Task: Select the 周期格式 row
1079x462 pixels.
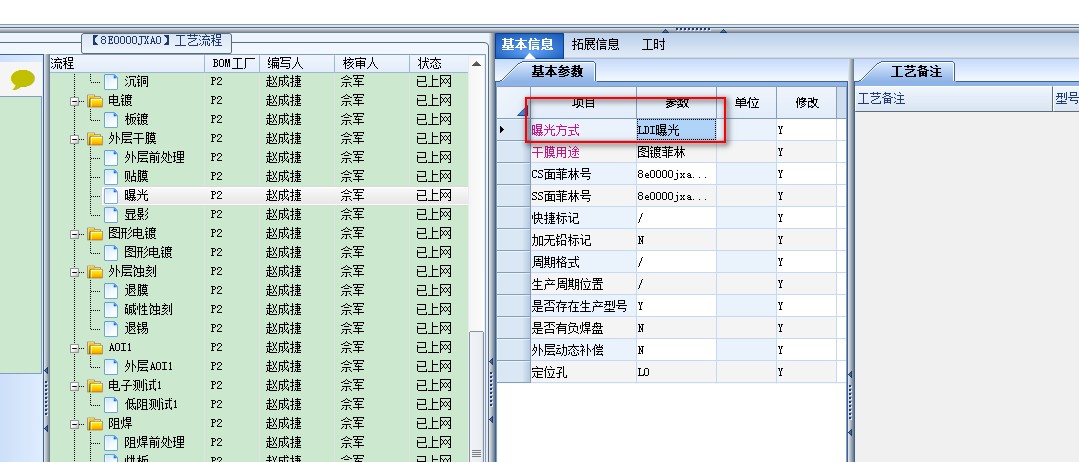Action: (671, 262)
